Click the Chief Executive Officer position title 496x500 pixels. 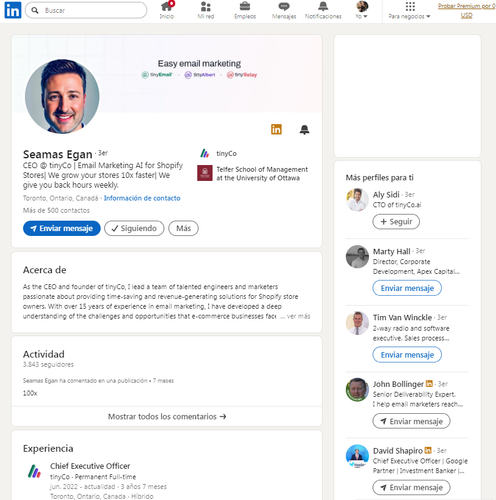tap(90, 466)
